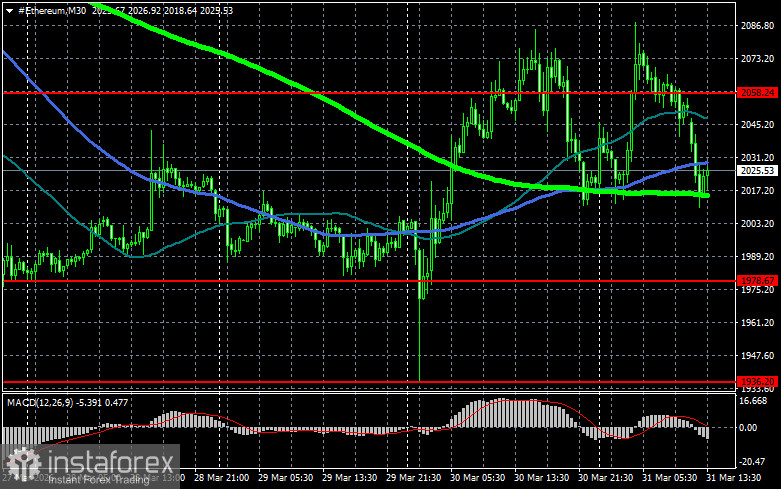Select the red 1936.20 level price tag
The image size is (781, 489).
757,382
